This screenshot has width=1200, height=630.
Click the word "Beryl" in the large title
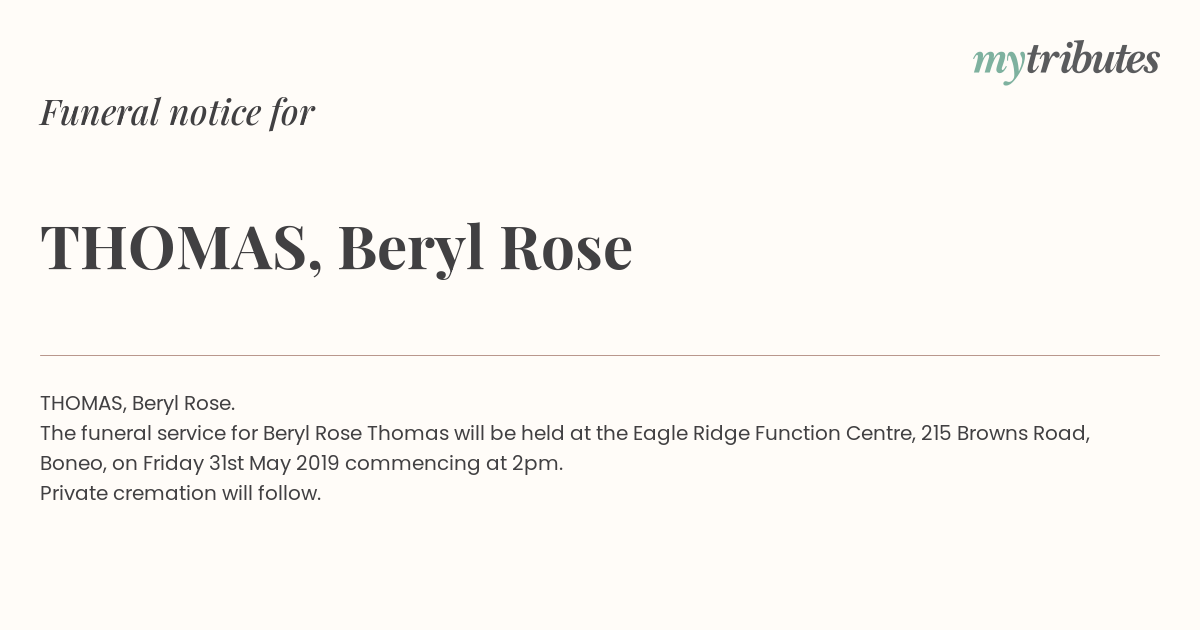pyautogui.click(x=411, y=249)
